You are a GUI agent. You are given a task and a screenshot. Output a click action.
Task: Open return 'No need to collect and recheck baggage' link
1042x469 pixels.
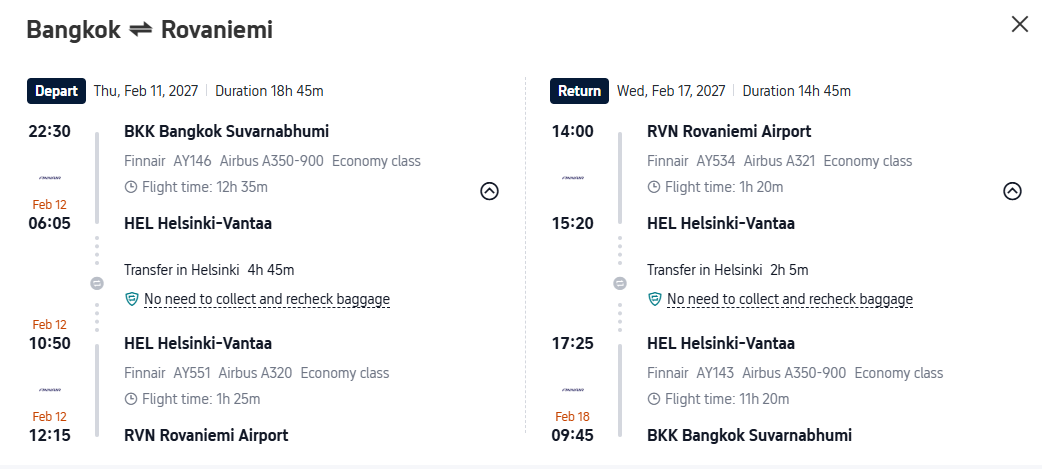789,299
